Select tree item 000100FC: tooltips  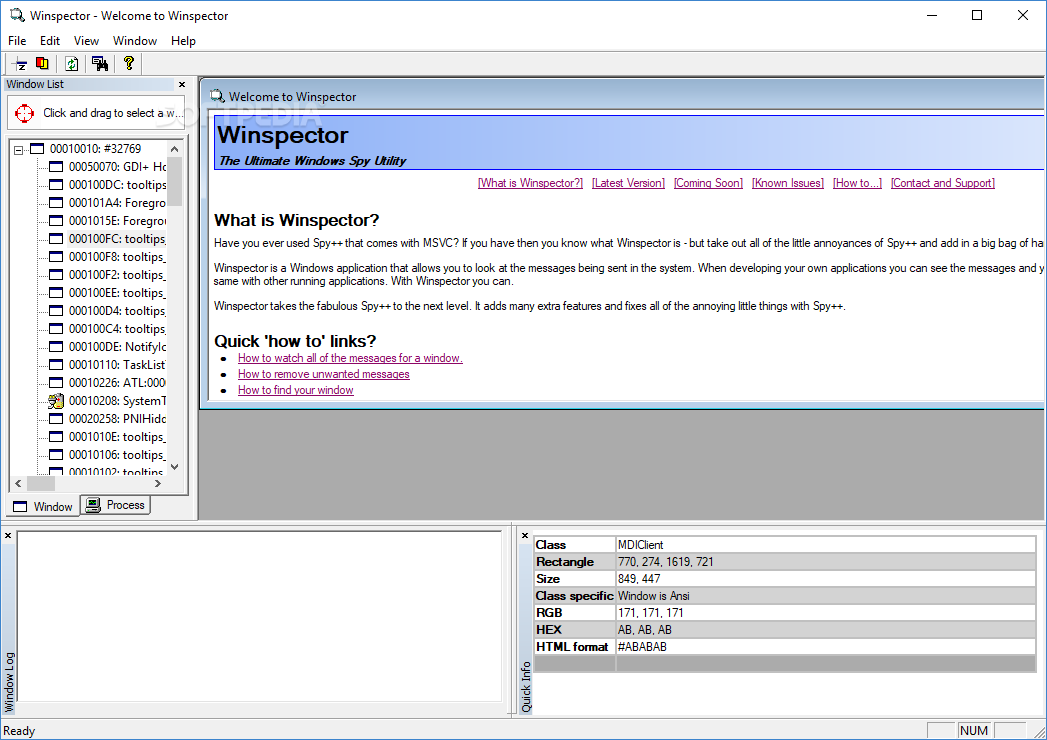click(x=117, y=239)
